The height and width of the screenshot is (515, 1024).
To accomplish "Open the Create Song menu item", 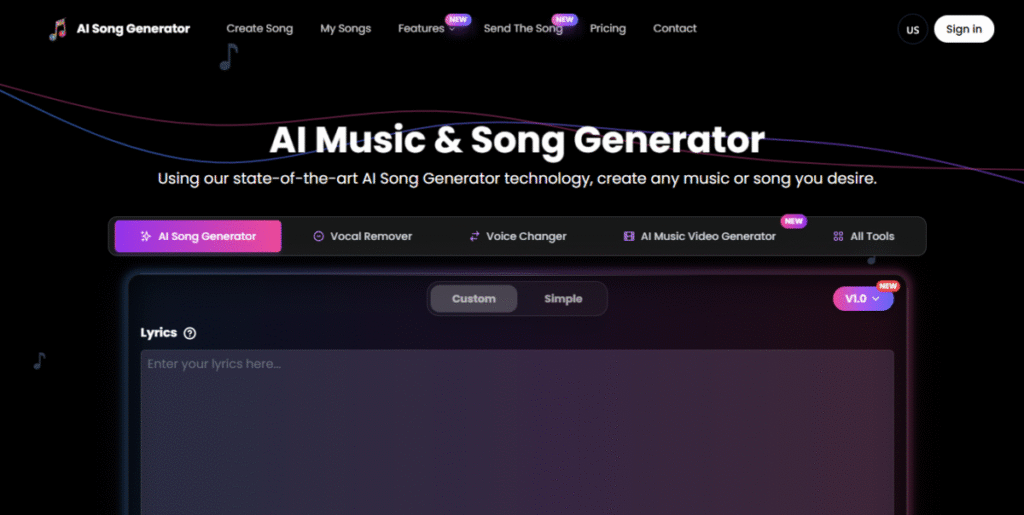I will [260, 29].
